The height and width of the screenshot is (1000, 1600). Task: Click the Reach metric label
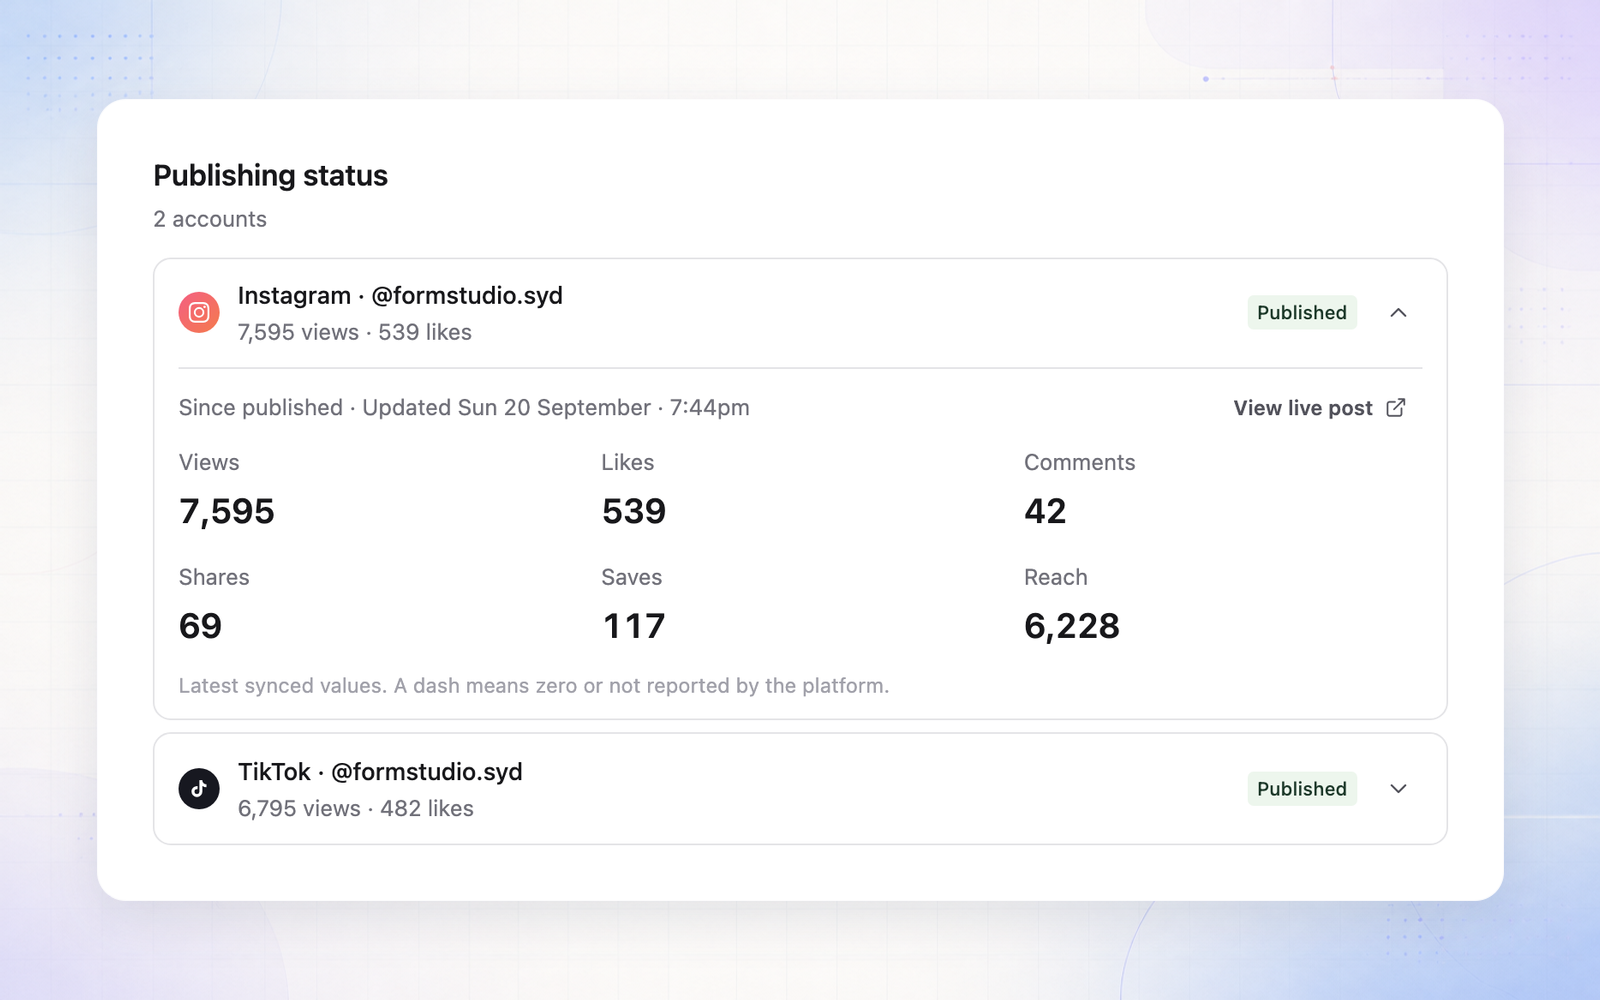pyautogui.click(x=1056, y=577)
